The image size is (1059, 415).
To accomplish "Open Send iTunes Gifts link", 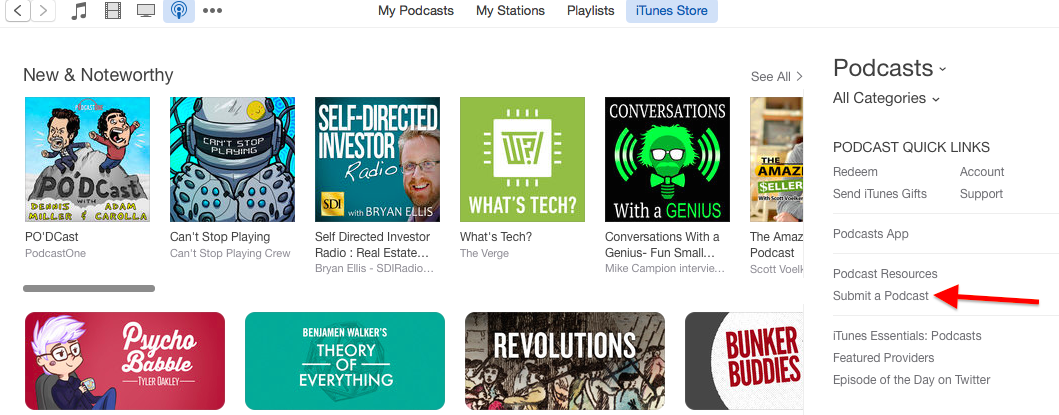I will tap(879, 194).
